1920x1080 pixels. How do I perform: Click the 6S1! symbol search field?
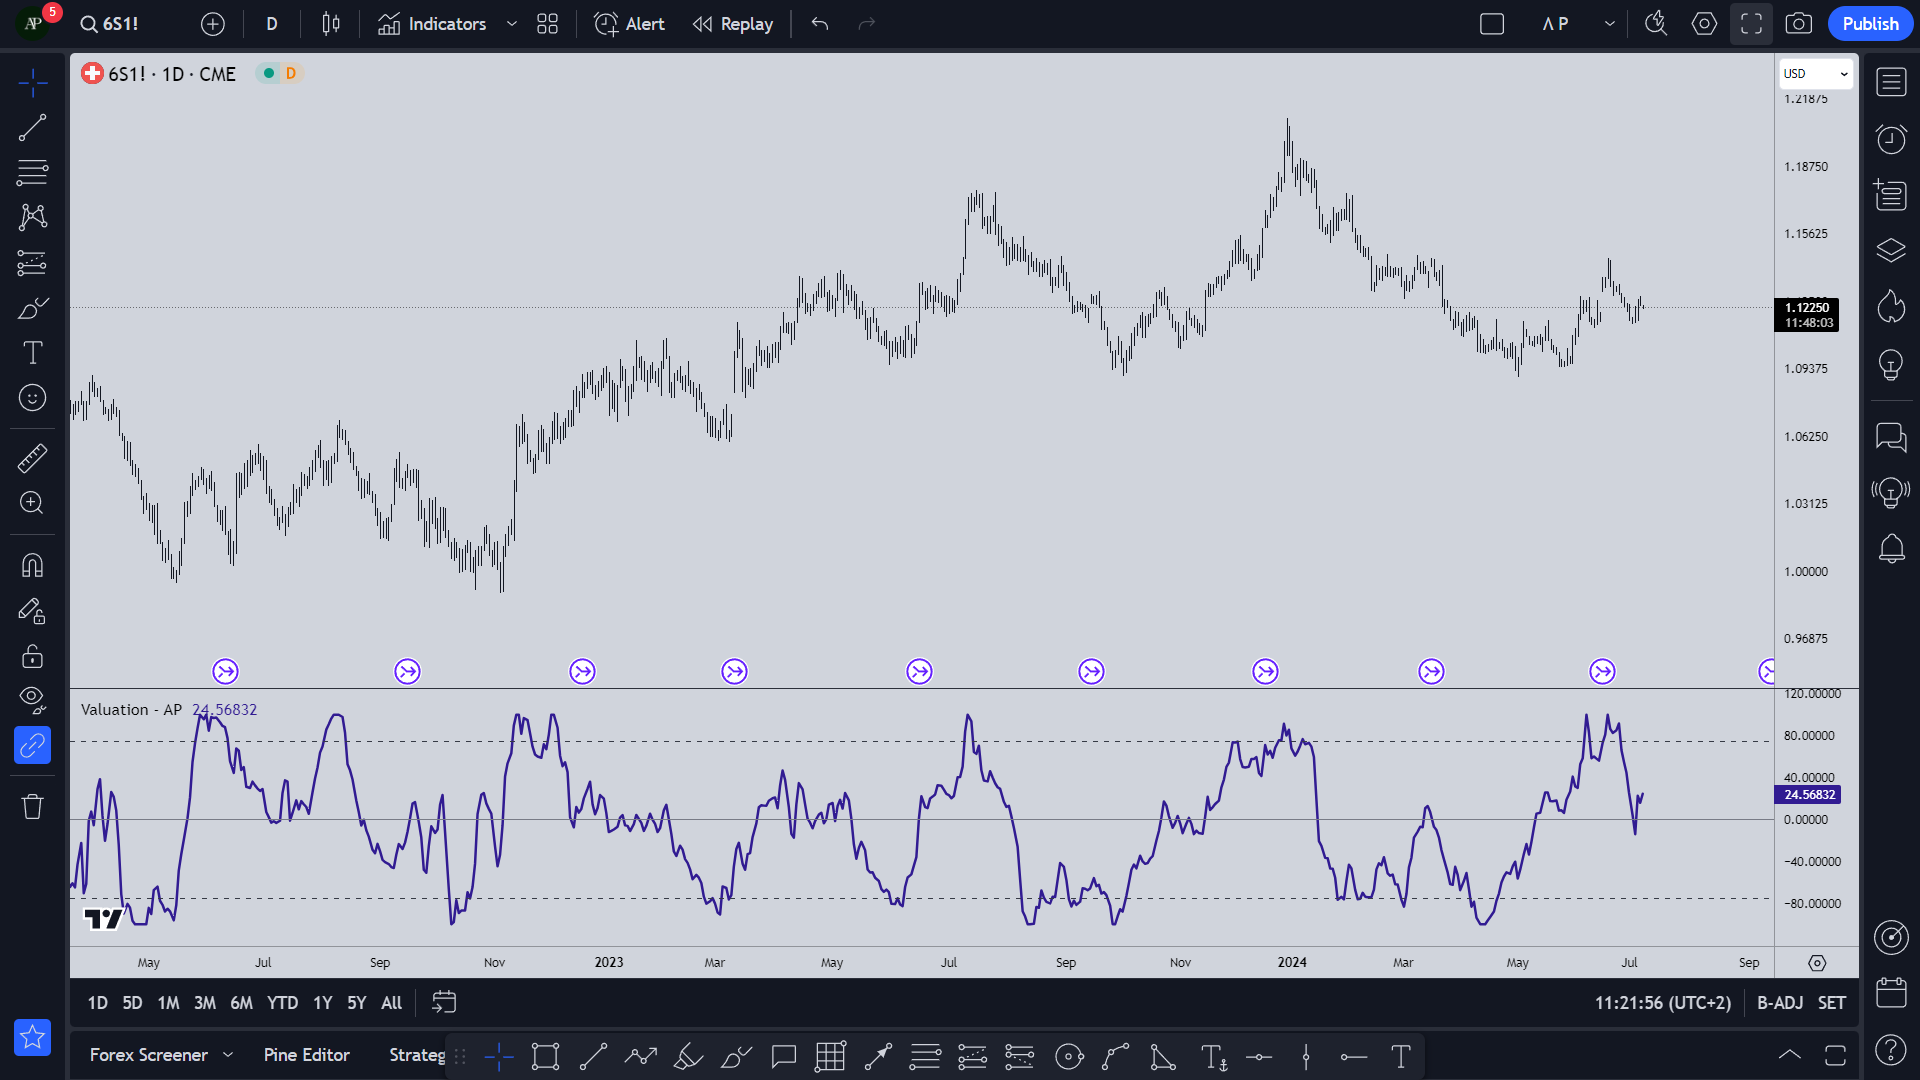pos(110,23)
